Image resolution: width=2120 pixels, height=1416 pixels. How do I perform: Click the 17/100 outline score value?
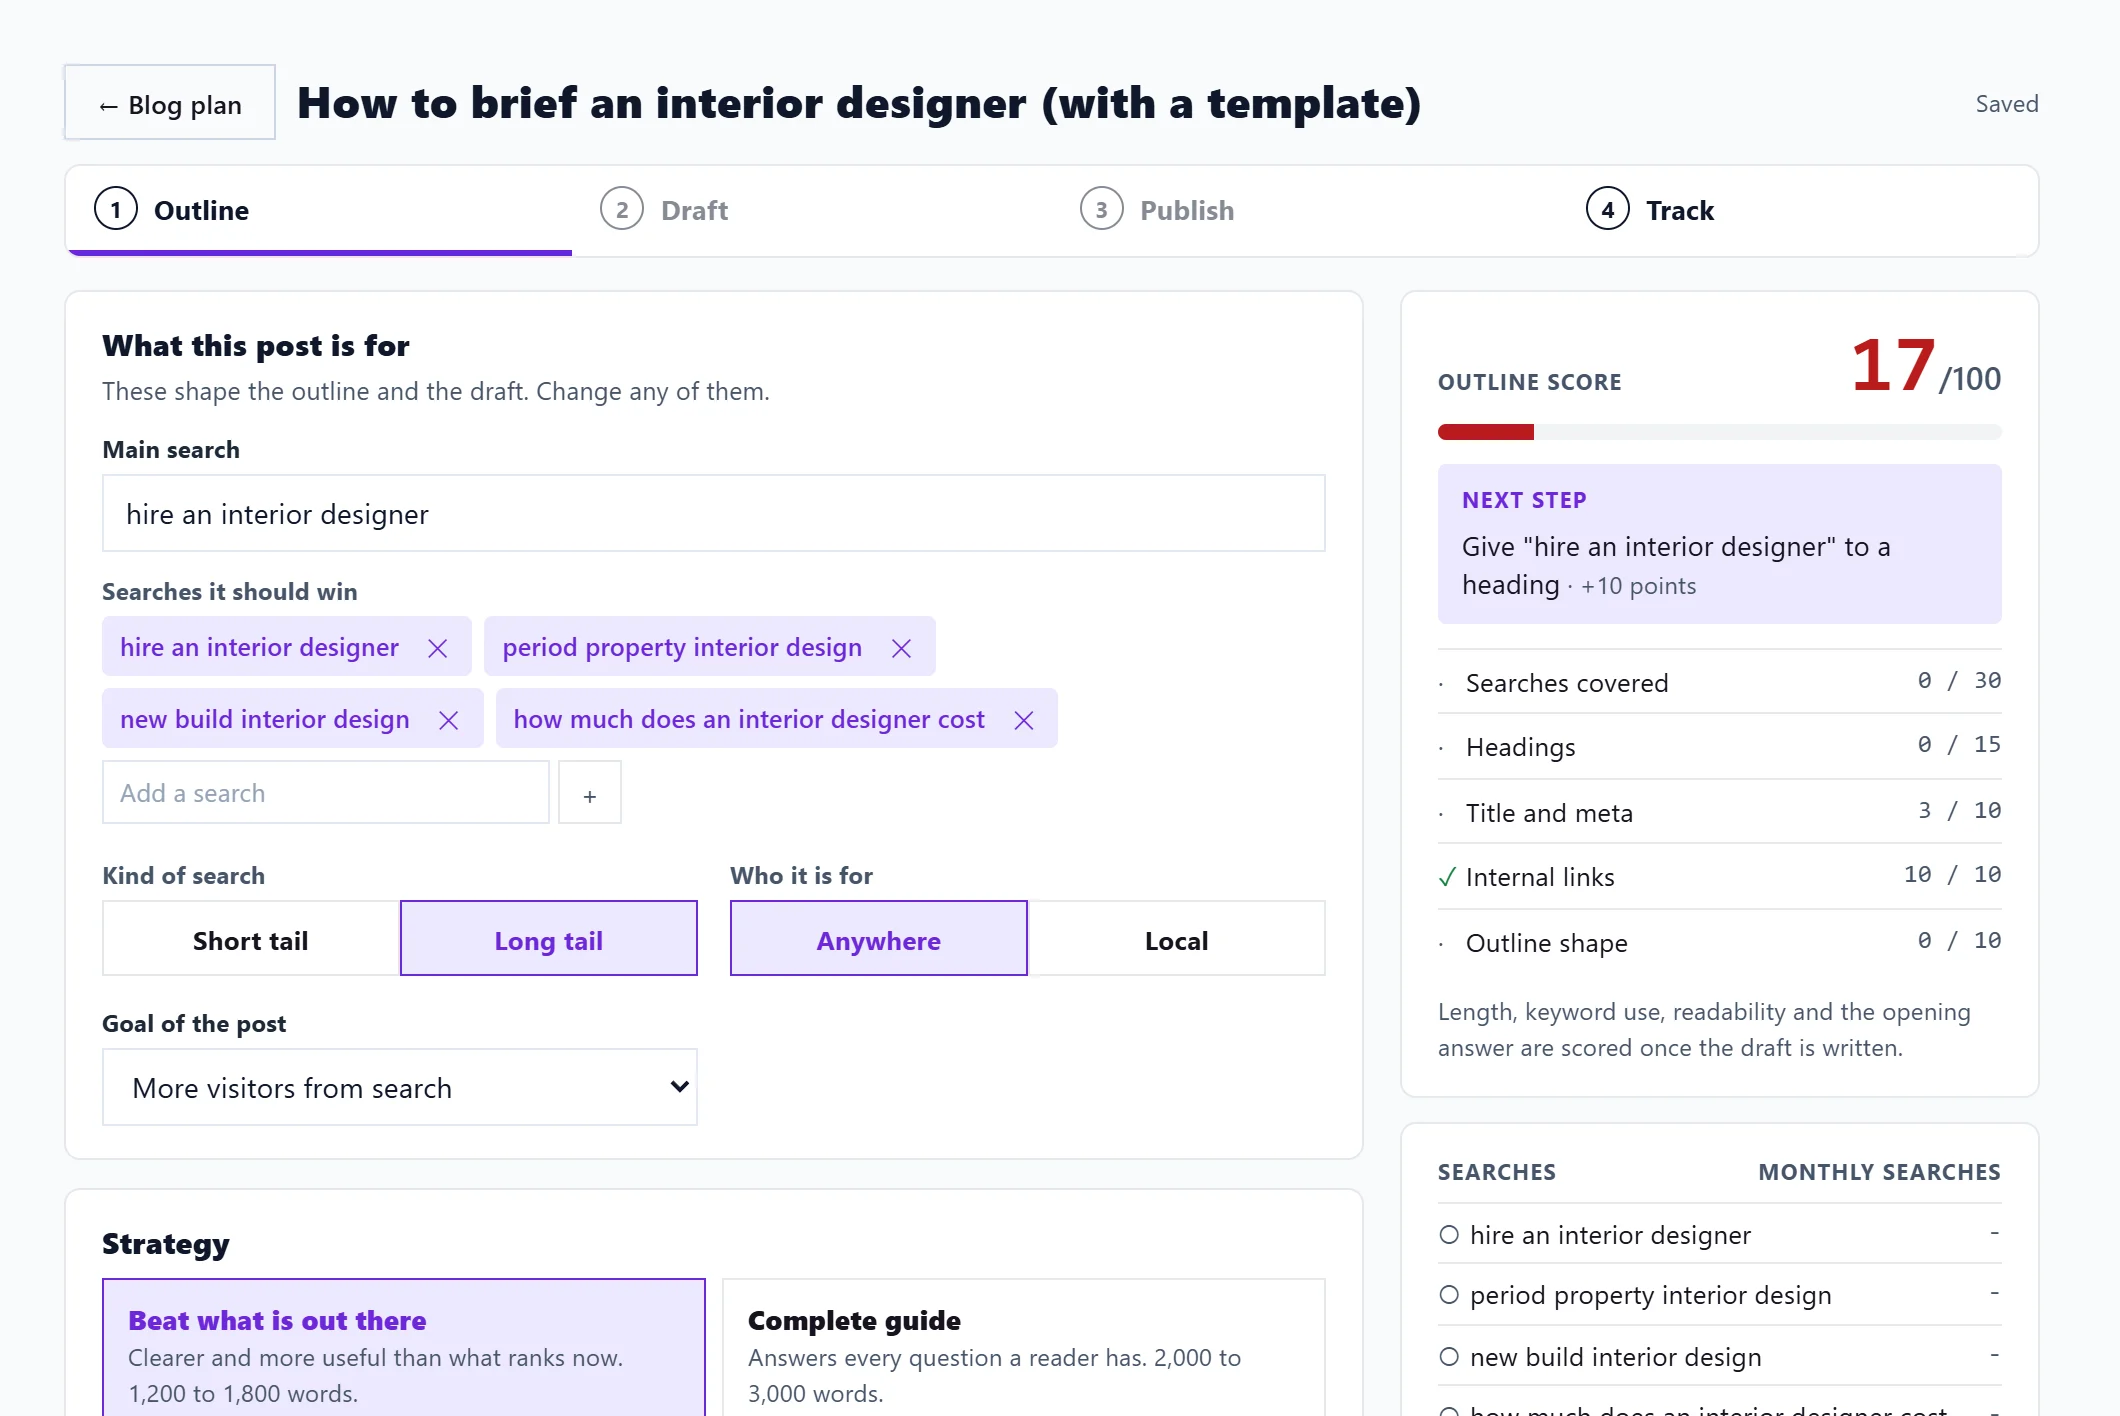pyautogui.click(x=1925, y=366)
